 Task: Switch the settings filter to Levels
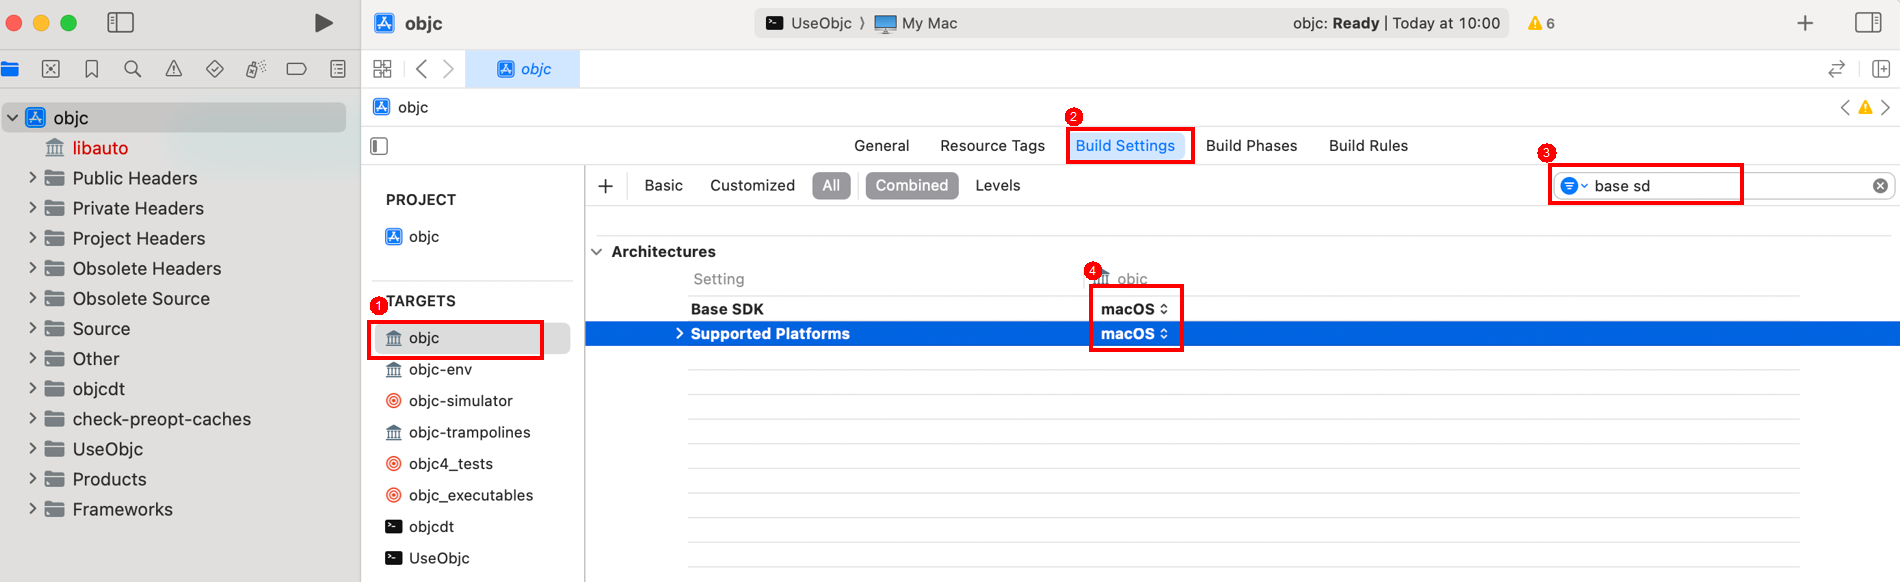pyautogui.click(x=997, y=186)
